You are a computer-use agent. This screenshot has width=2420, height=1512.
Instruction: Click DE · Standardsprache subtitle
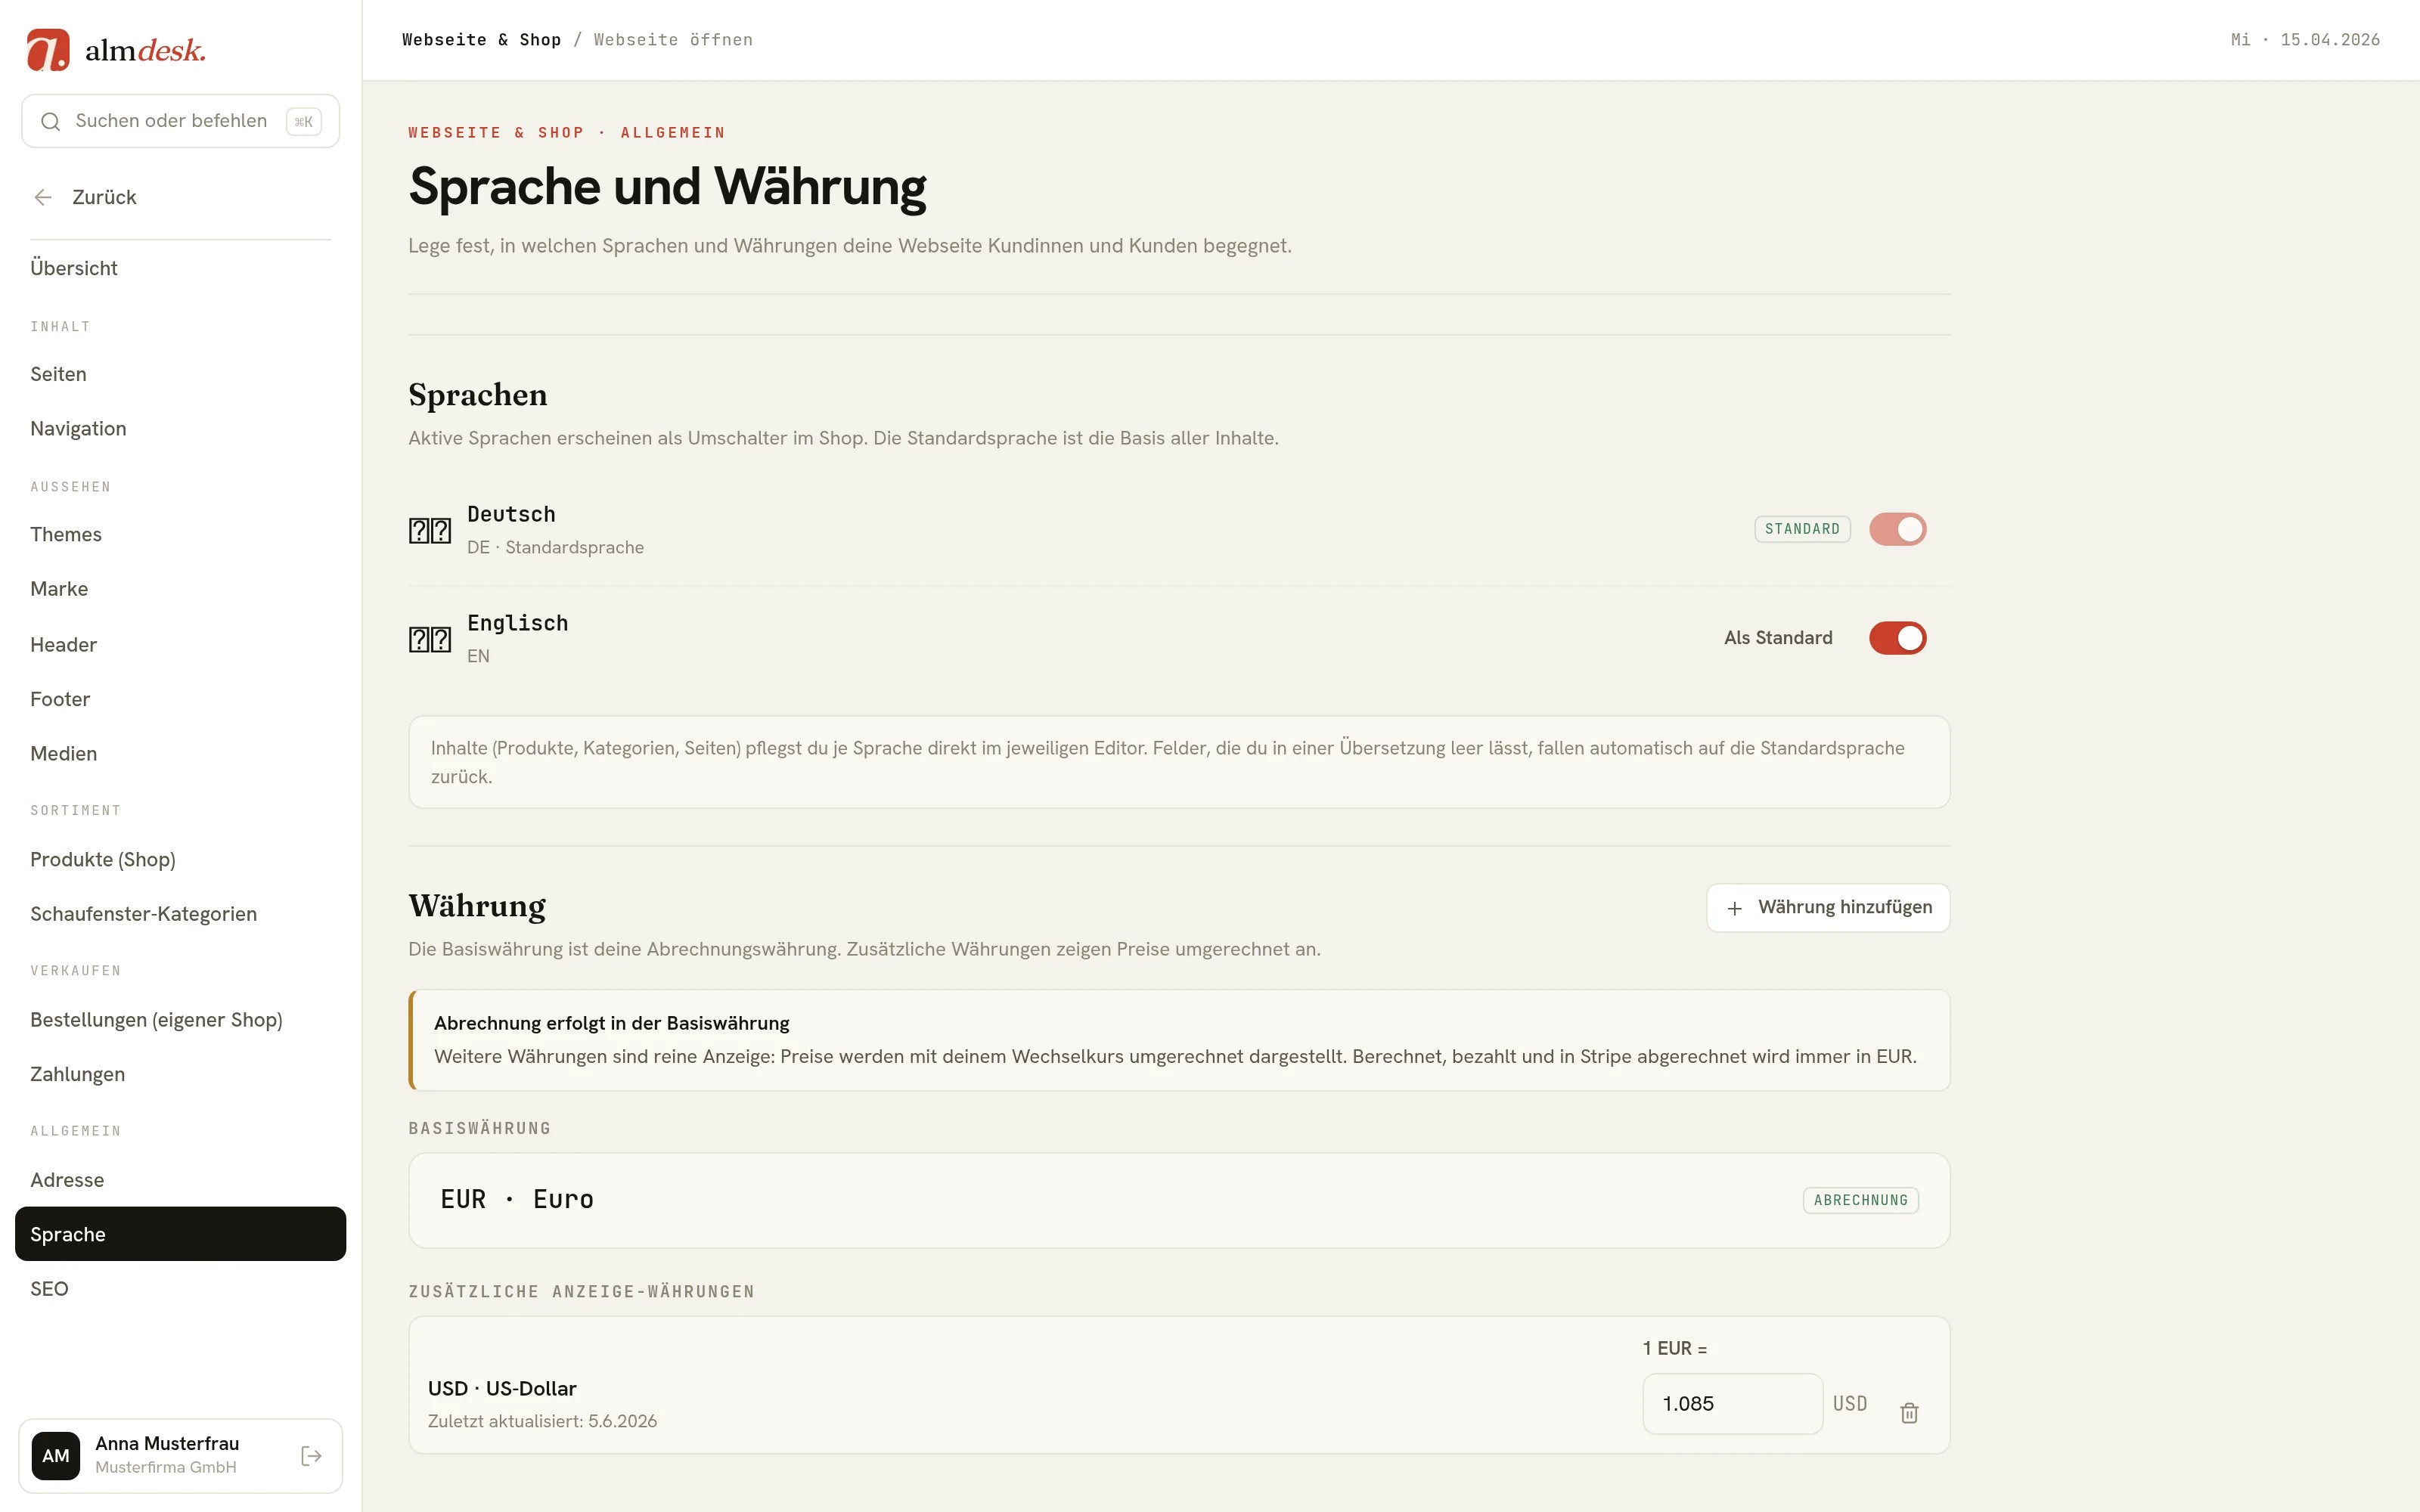pos(555,547)
